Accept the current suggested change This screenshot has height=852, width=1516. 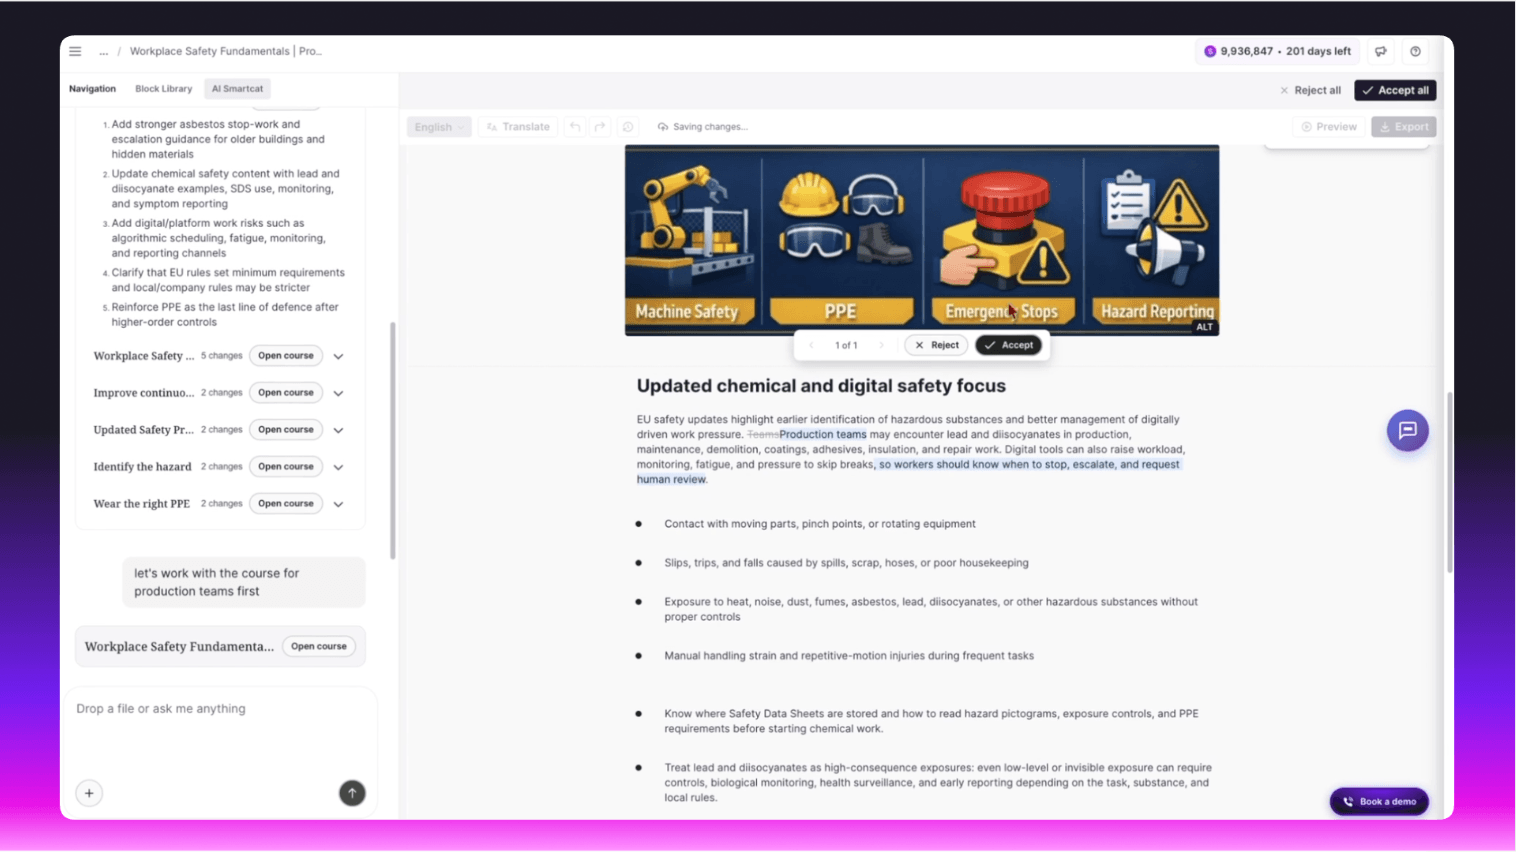1008,345
